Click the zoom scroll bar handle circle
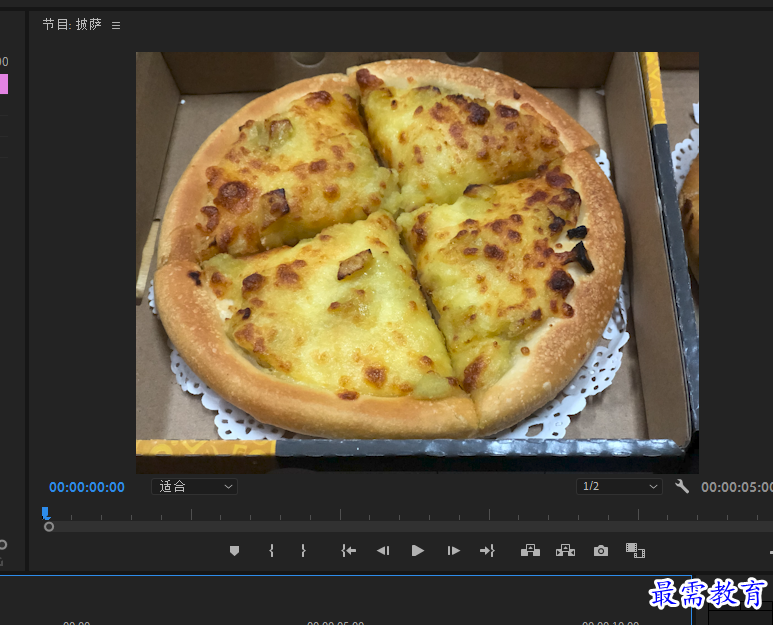The image size is (773, 625). click(49, 527)
